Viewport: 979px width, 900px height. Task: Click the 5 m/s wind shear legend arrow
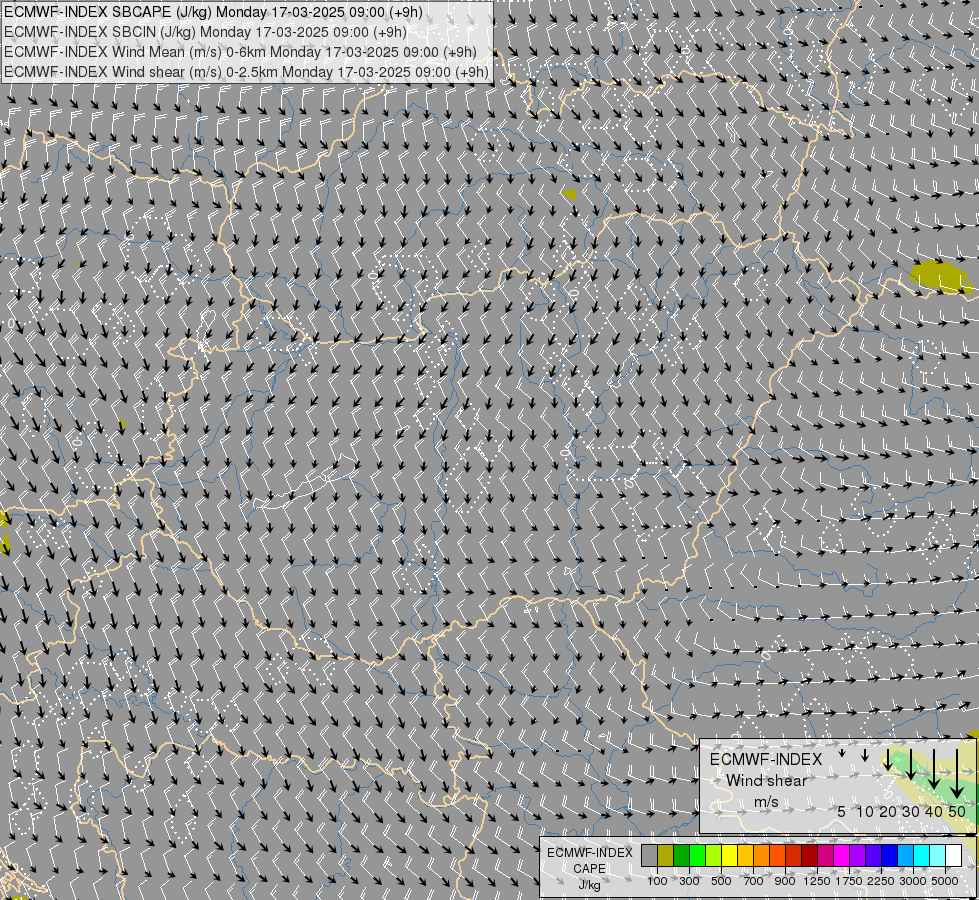click(842, 753)
